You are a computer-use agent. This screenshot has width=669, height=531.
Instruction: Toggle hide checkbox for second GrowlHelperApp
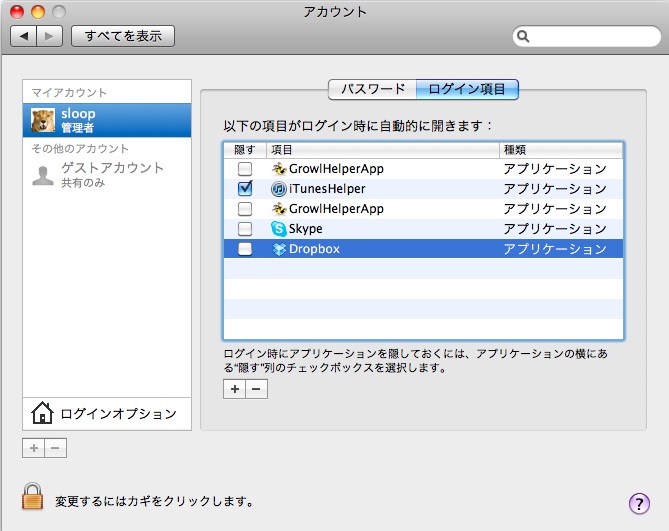[245, 209]
